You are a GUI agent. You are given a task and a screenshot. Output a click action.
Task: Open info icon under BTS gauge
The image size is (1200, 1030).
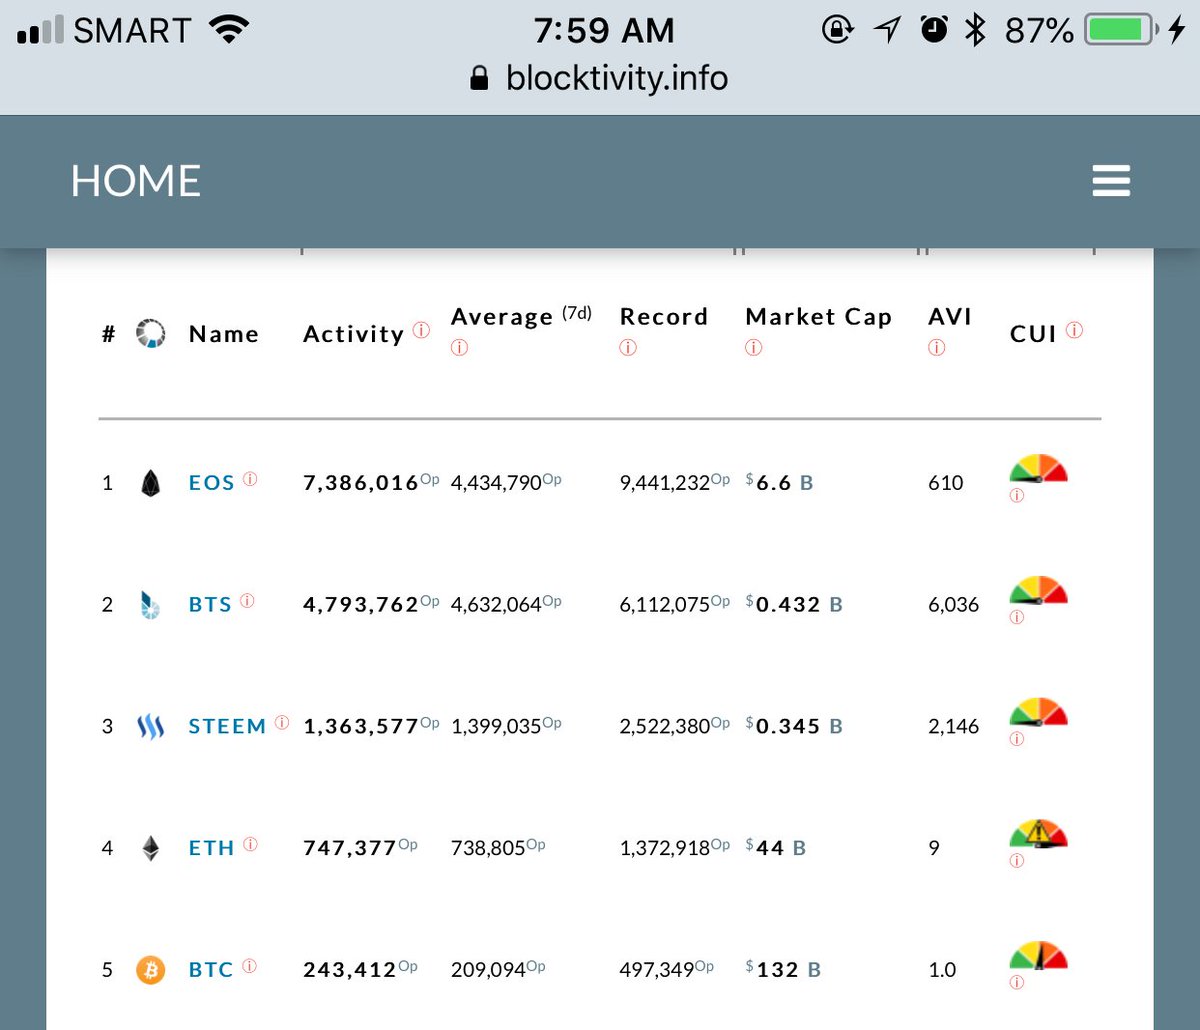[x=1017, y=617]
